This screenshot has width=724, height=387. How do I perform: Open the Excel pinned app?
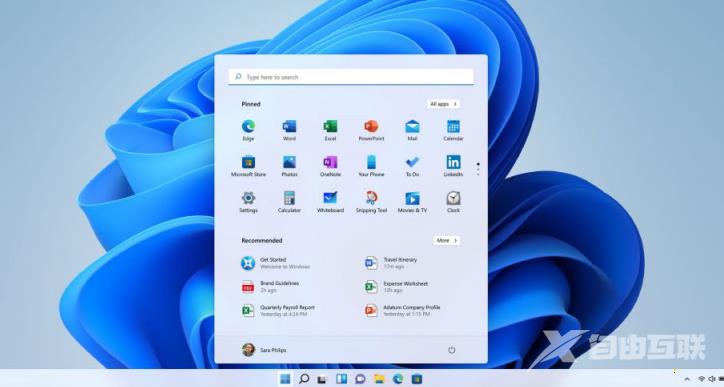coord(330,130)
